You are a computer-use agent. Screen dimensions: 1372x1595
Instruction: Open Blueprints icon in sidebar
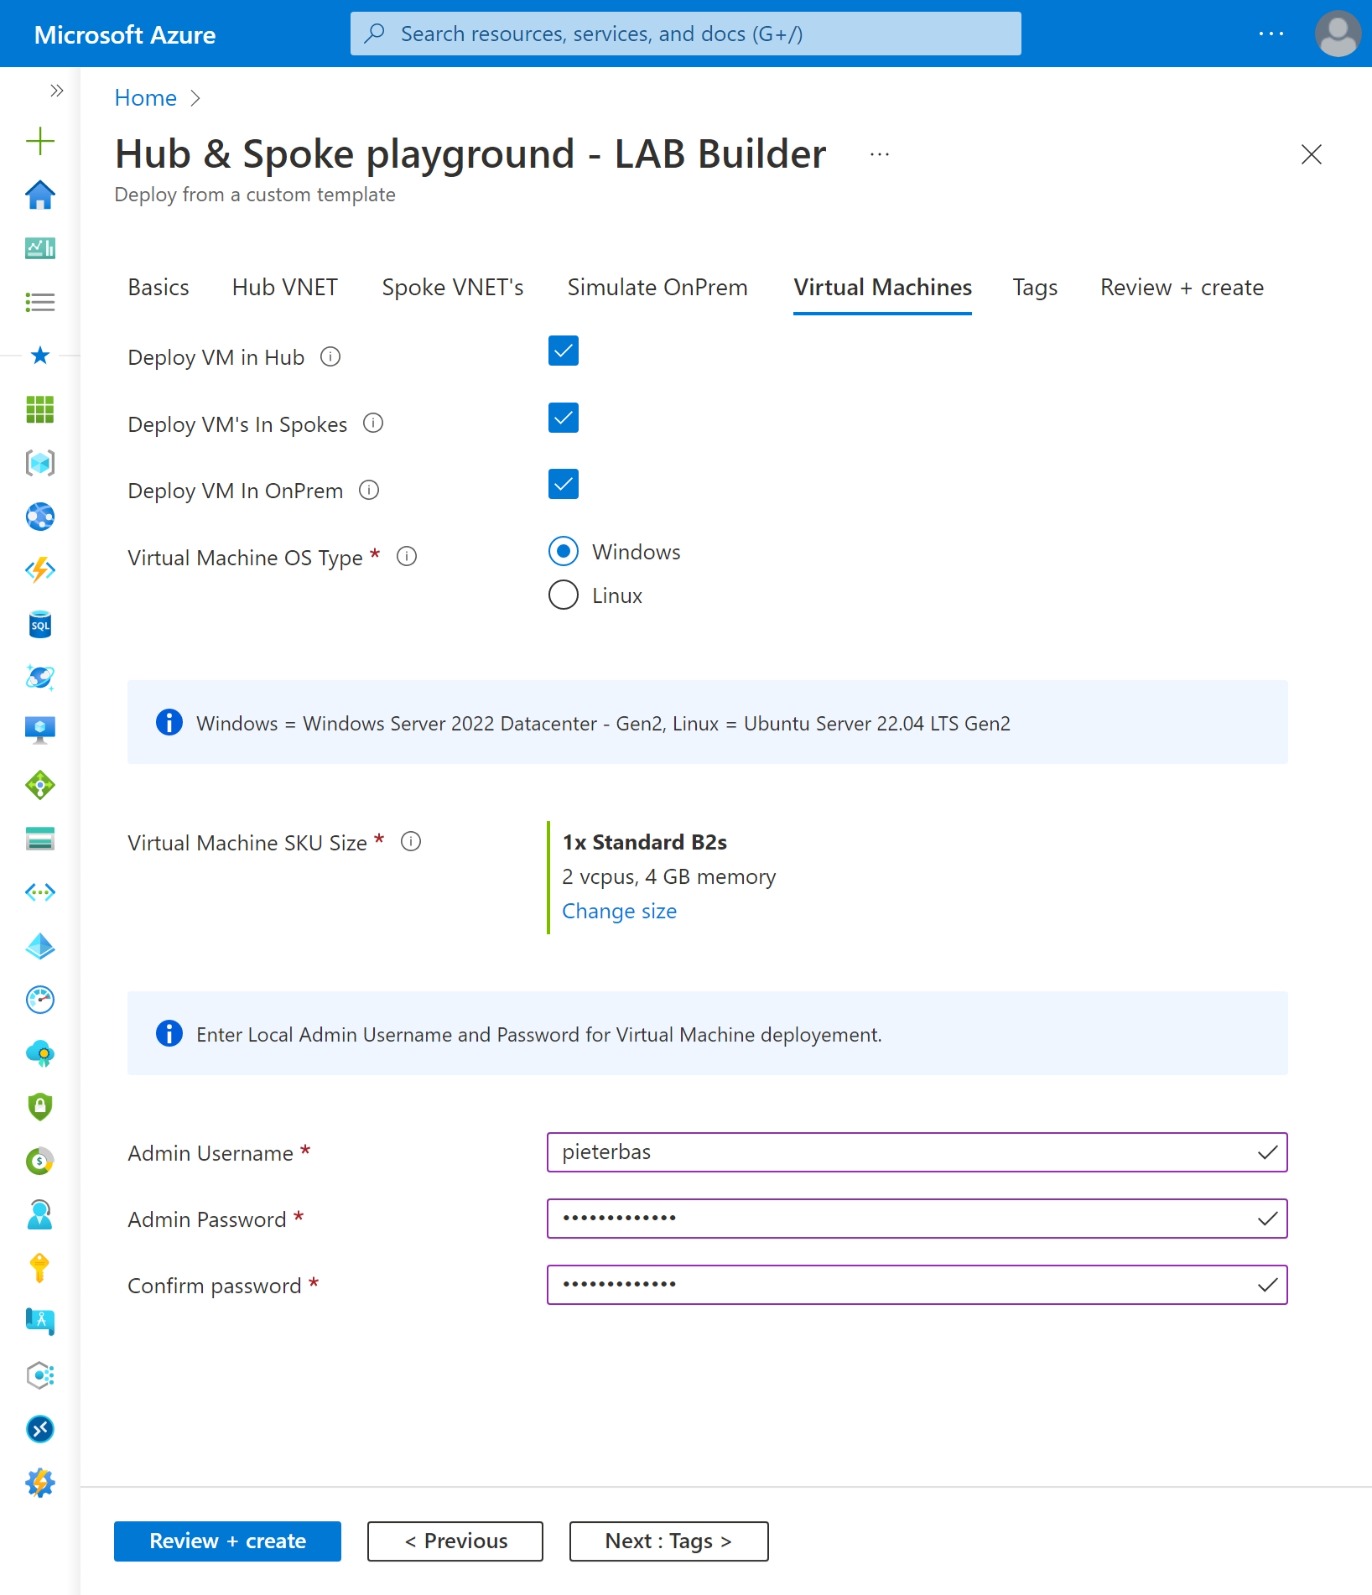[40, 1321]
